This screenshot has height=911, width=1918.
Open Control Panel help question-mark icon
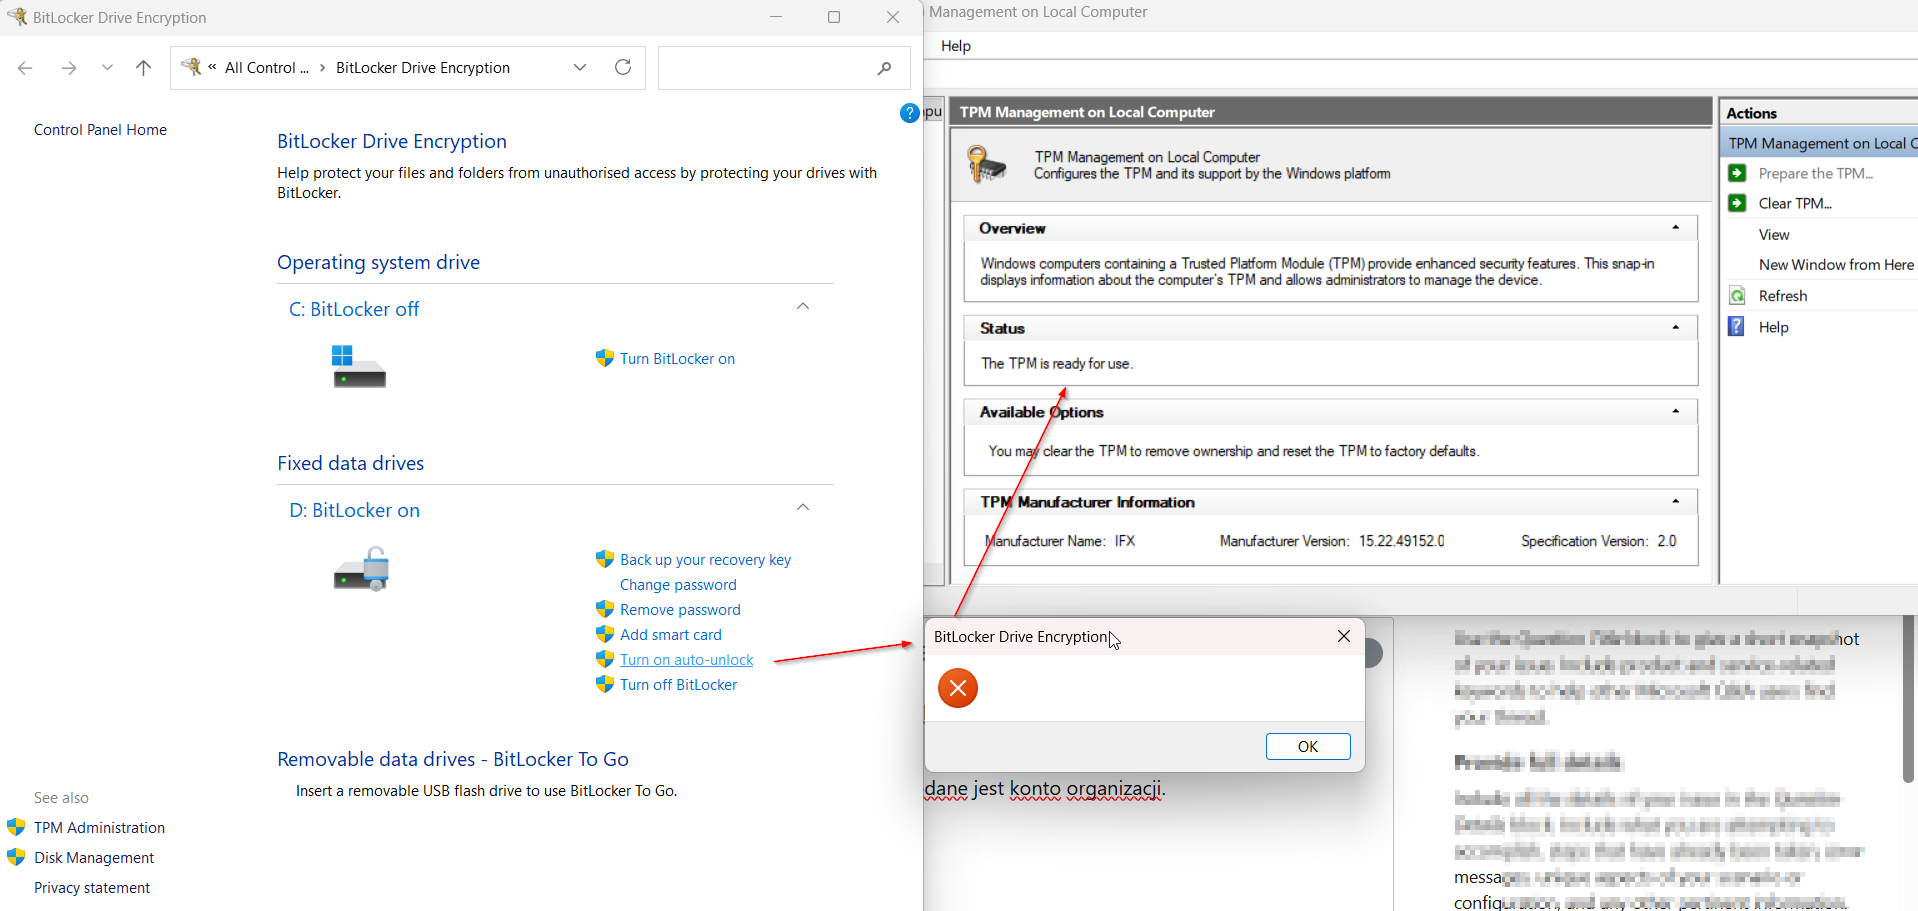(909, 113)
